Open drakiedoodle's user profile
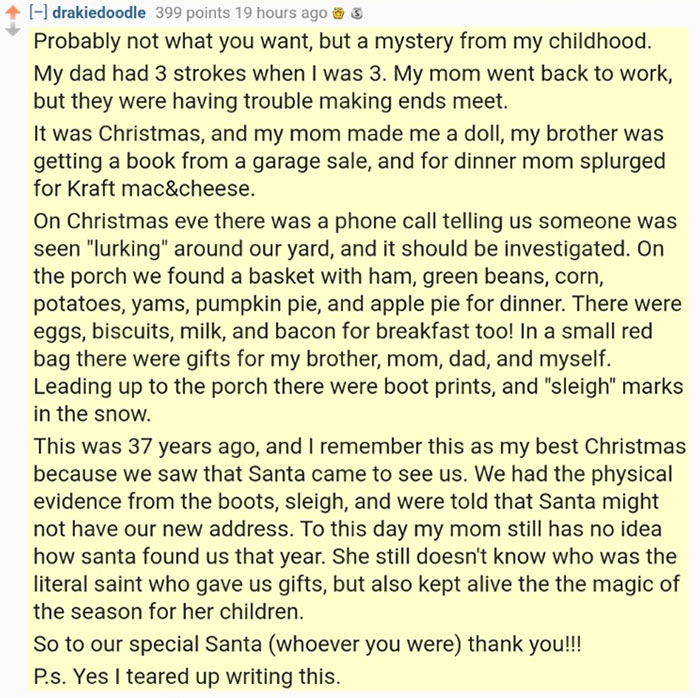Screen dimensions: 700x698 click(99, 12)
